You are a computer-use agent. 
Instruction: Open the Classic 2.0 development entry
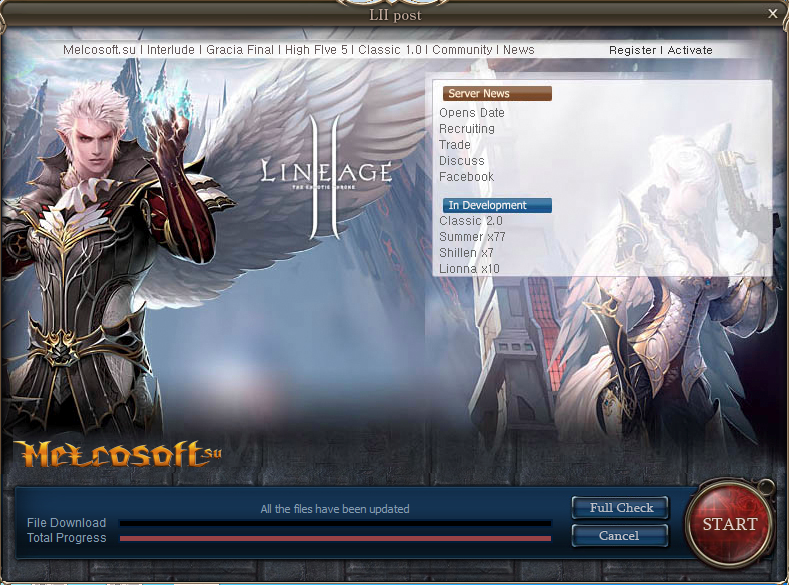point(470,221)
